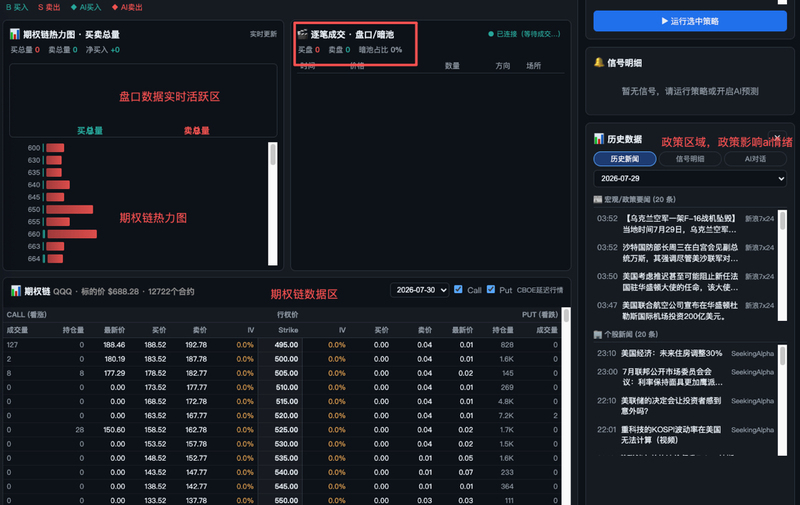Select the 500.00 strike row
The height and width of the screenshot is (505, 800).
(x=282, y=359)
